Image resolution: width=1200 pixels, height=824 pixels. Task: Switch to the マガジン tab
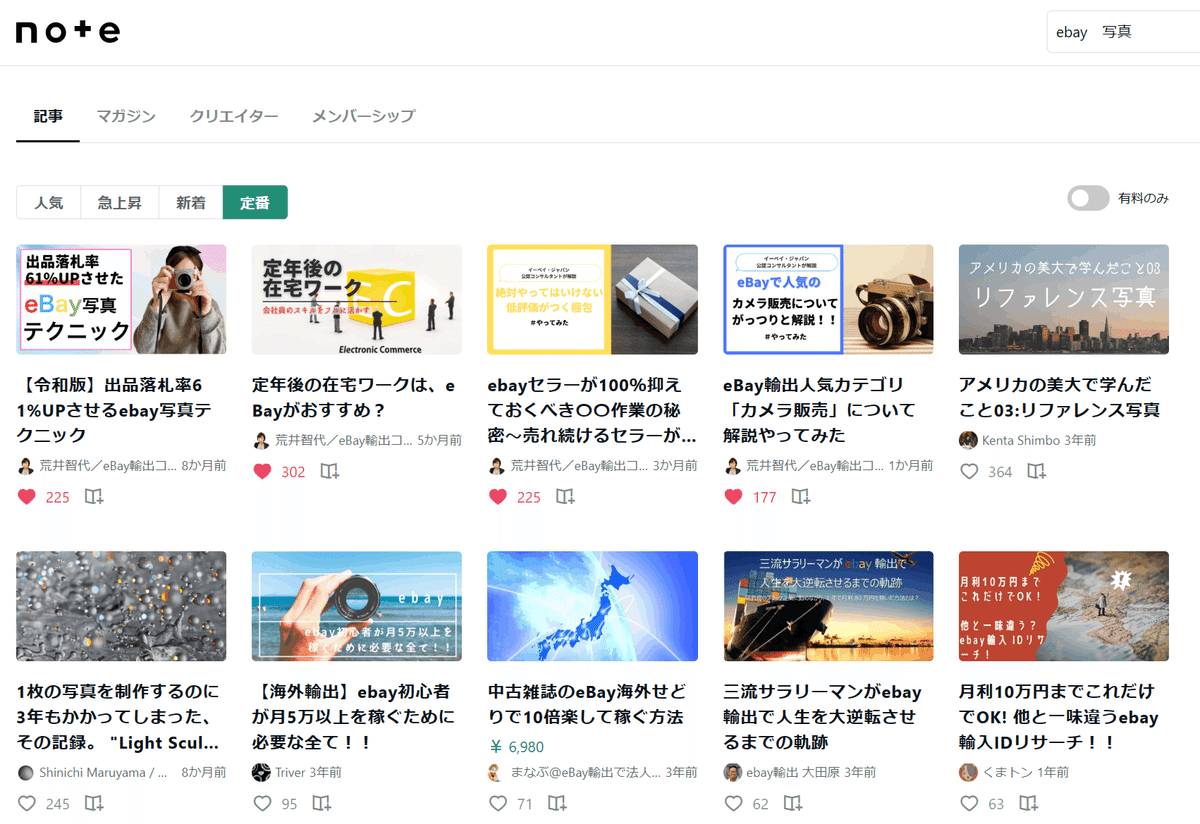[127, 116]
